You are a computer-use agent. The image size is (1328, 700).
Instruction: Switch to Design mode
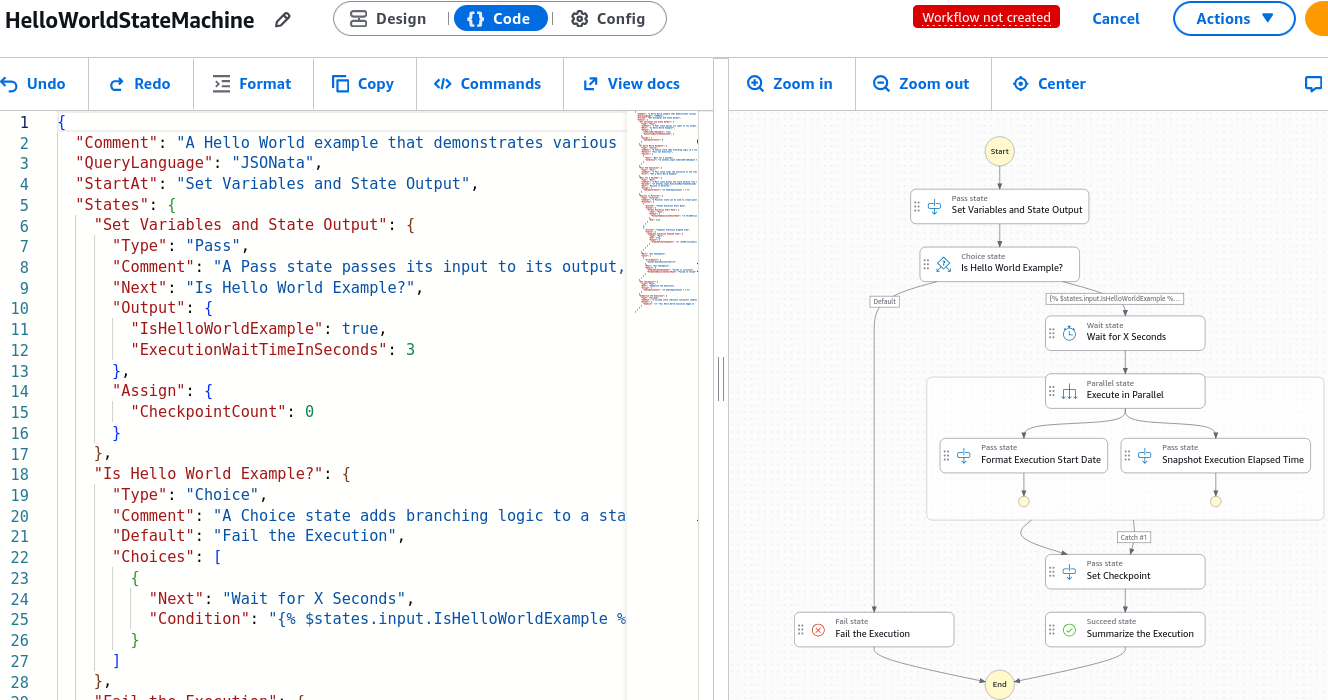(389, 19)
